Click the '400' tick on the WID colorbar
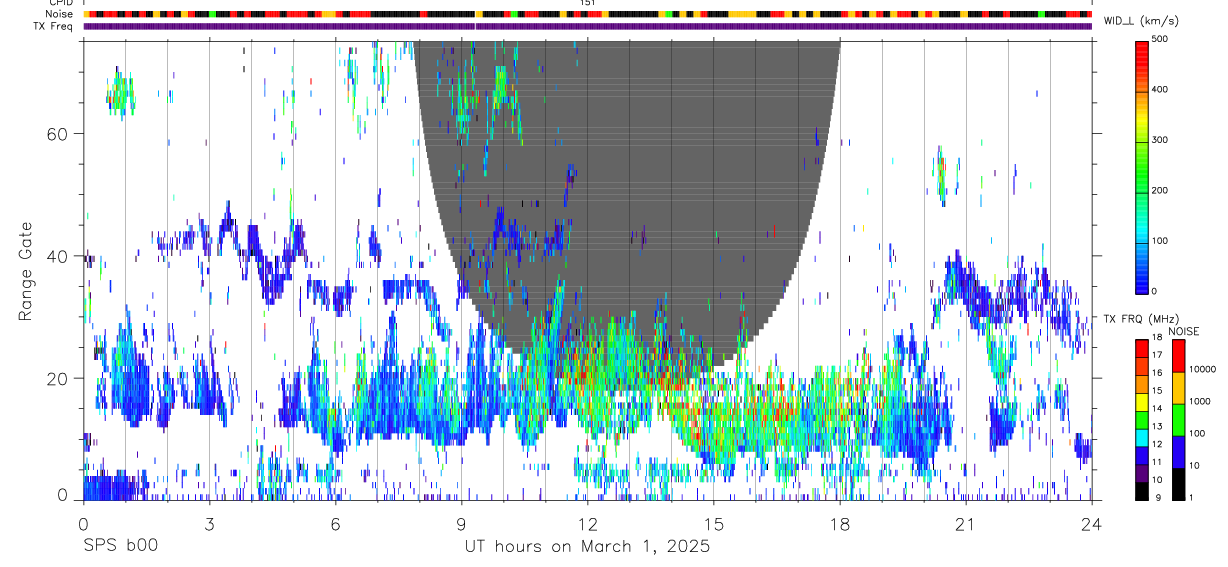The image size is (1228, 567). pyautogui.click(x=1160, y=89)
